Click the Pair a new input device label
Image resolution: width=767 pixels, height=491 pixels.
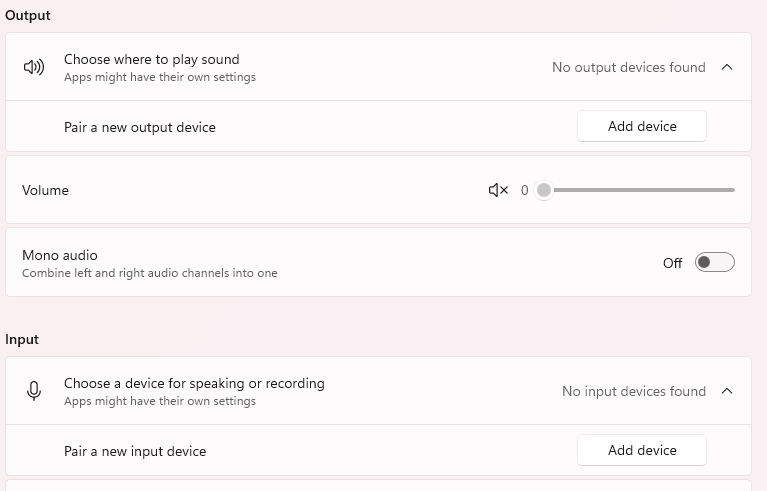(x=135, y=451)
